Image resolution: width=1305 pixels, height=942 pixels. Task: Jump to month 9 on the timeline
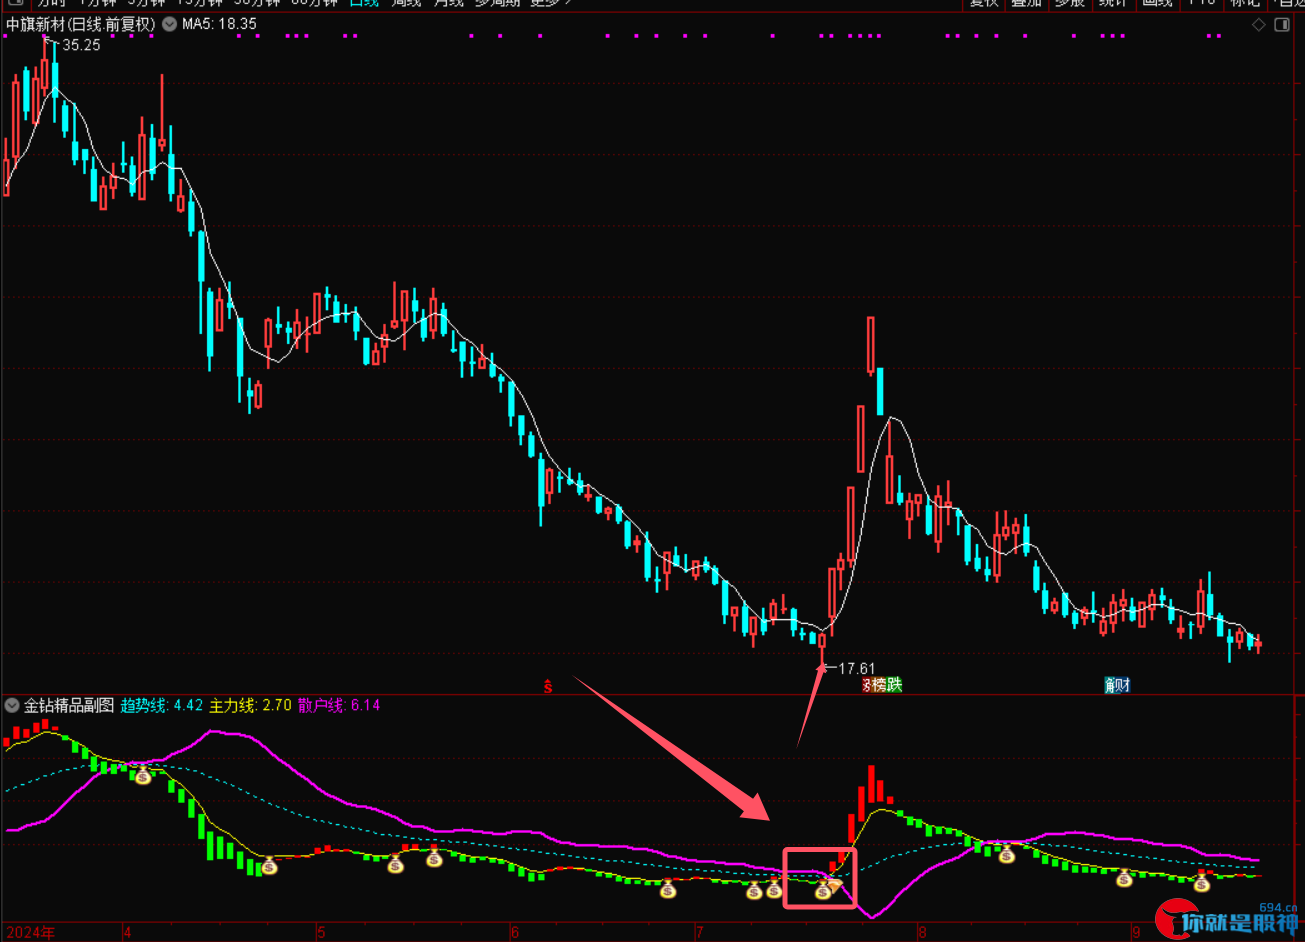point(1136,932)
